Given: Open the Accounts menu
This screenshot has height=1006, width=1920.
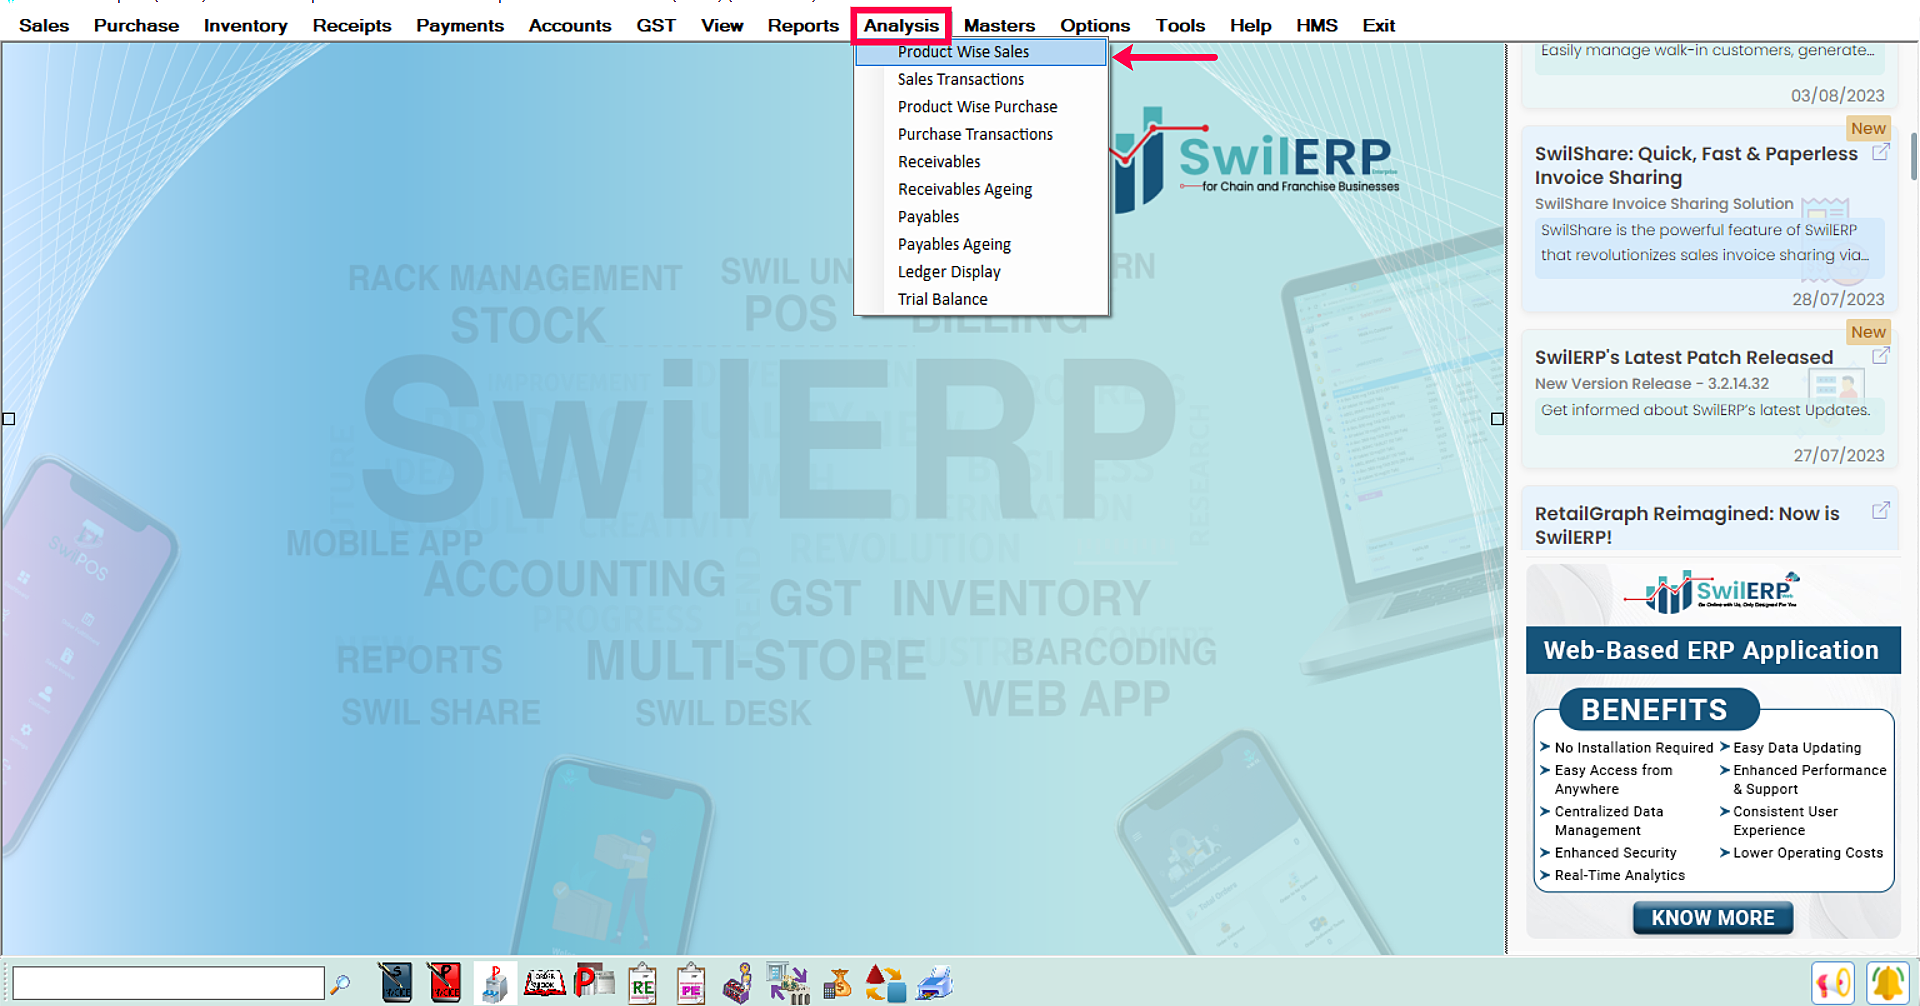Looking at the screenshot, I should (x=570, y=25).
